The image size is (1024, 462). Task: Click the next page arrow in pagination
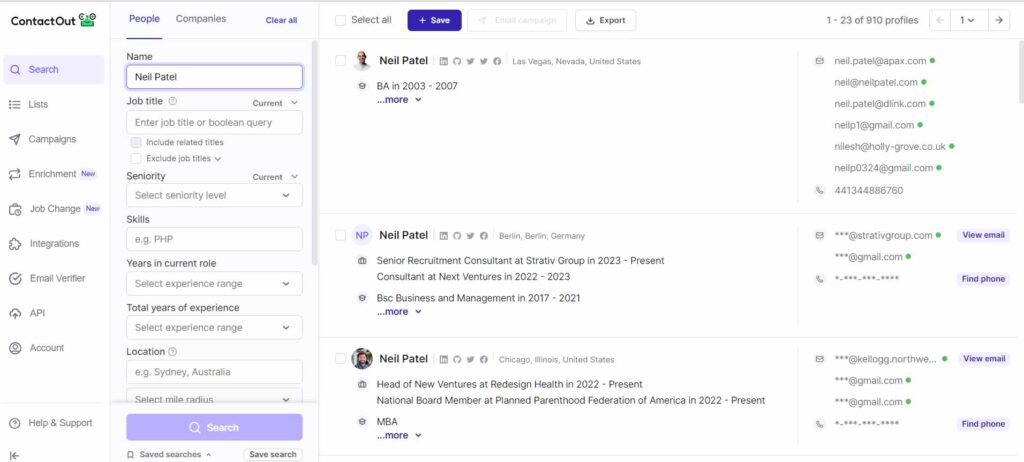pyautogui.click(x=997, y=20)
